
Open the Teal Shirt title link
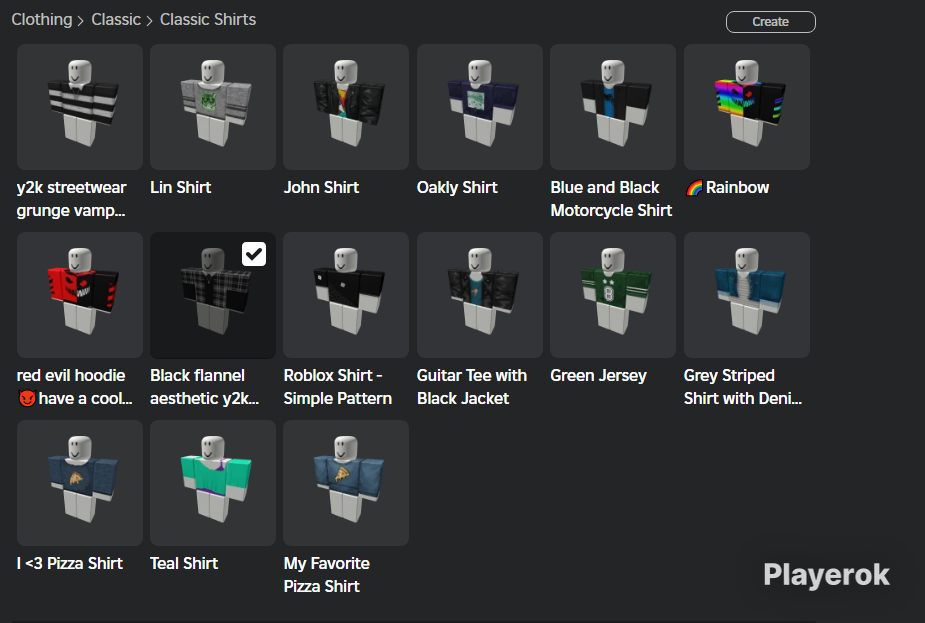(184, 563)
